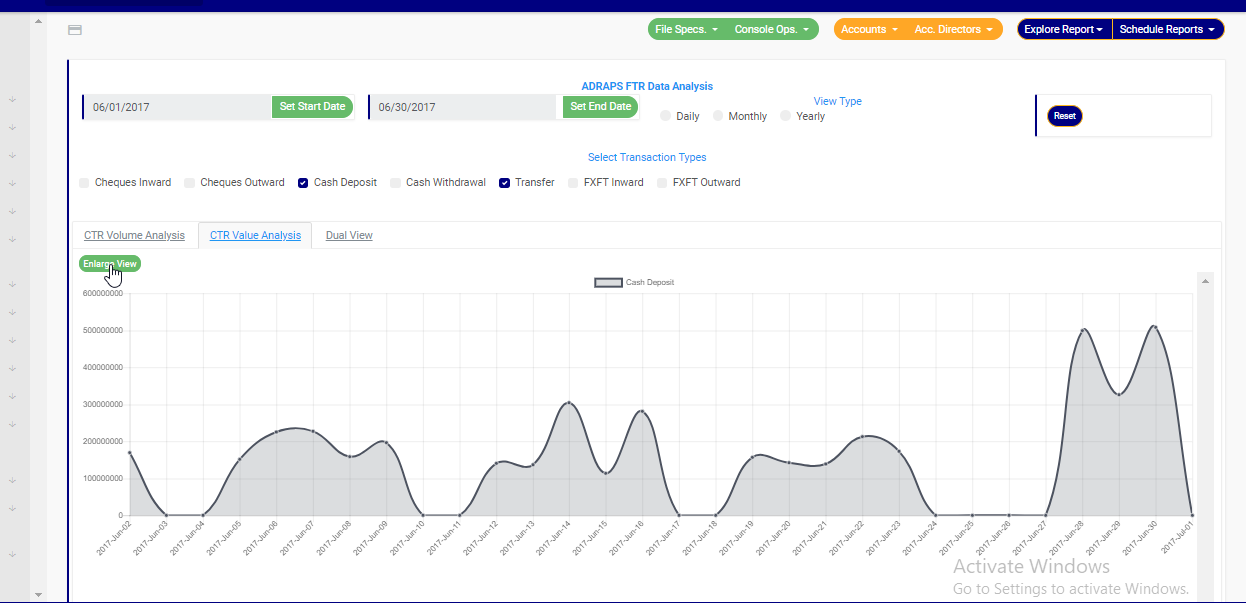The width and height of the screenshot is (1246, 603).
Task: Open the Explore Report dropdown
Action: (1063, 30)
